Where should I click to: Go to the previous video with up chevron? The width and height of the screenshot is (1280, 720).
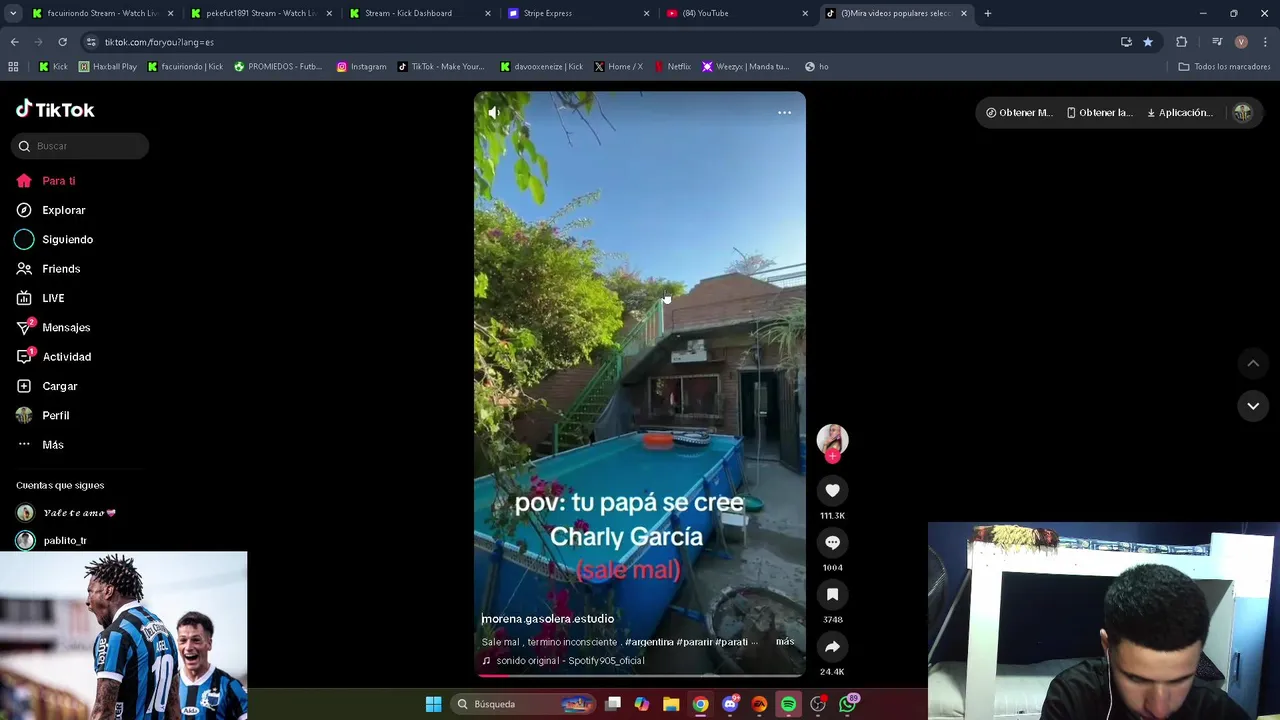coord(1253,363)
